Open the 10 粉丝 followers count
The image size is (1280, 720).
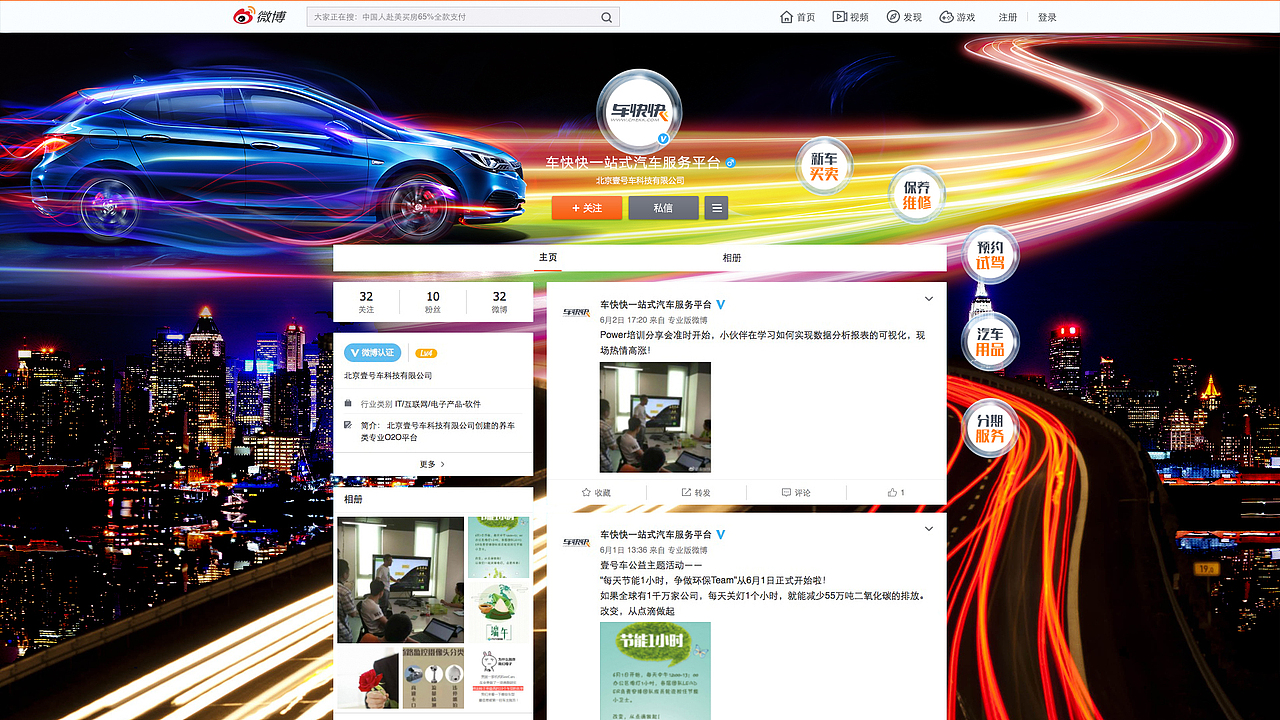coord(433,303)
